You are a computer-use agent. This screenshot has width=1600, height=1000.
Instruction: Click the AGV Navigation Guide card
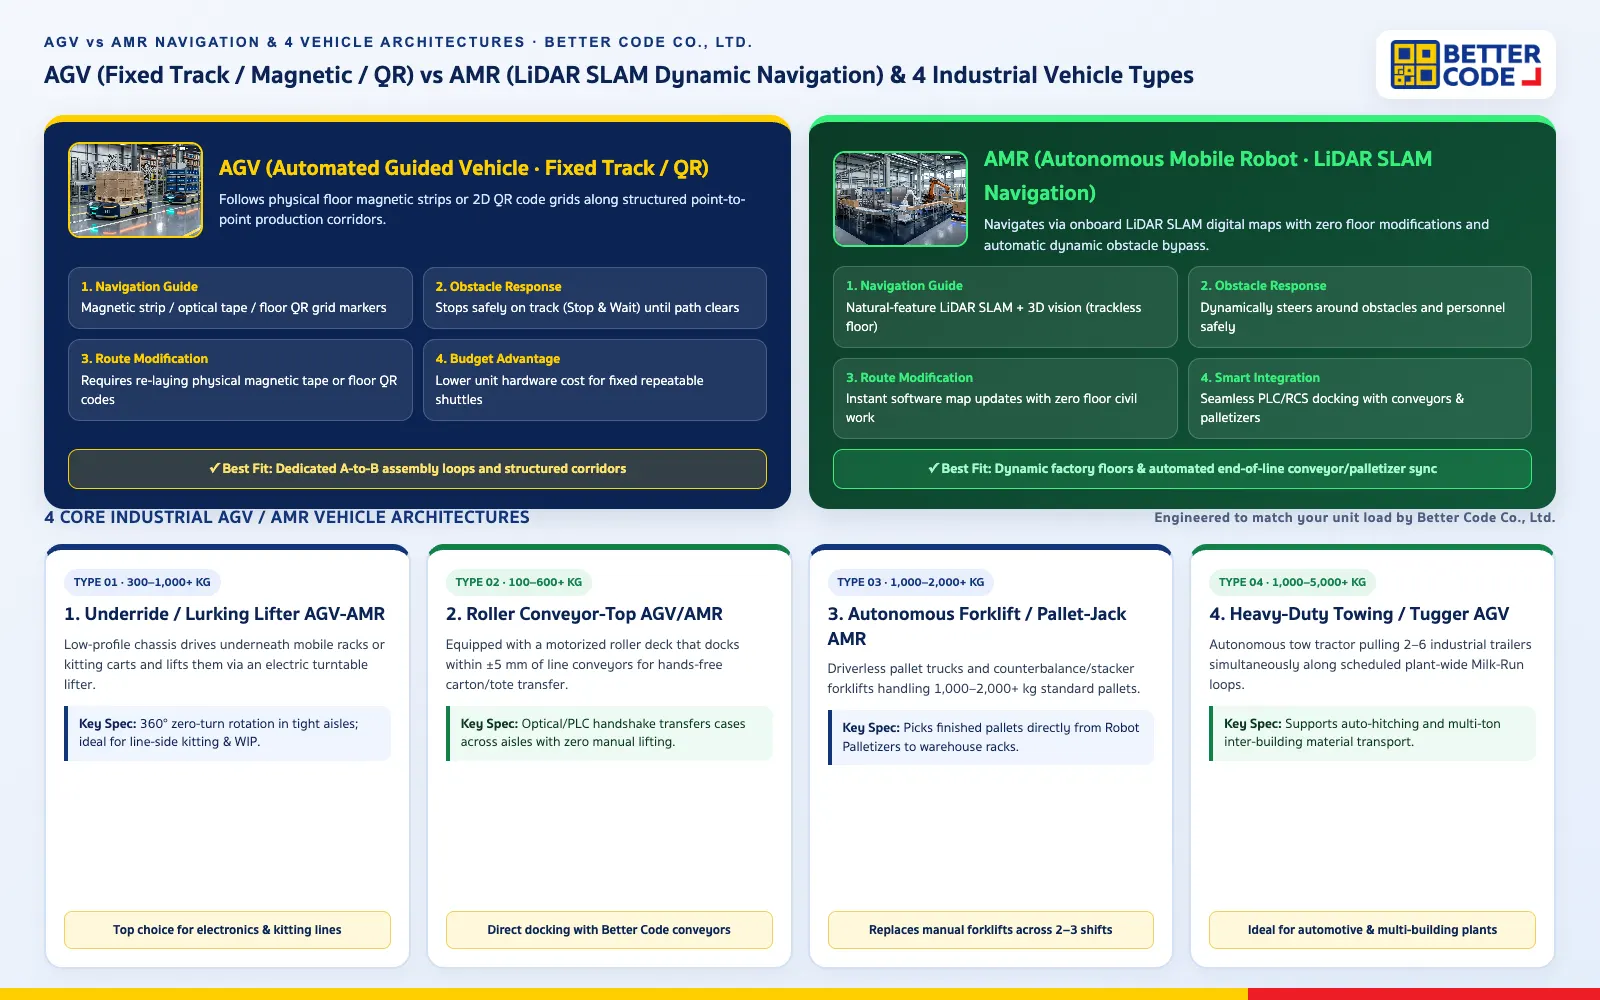click(x=240, y=298)
